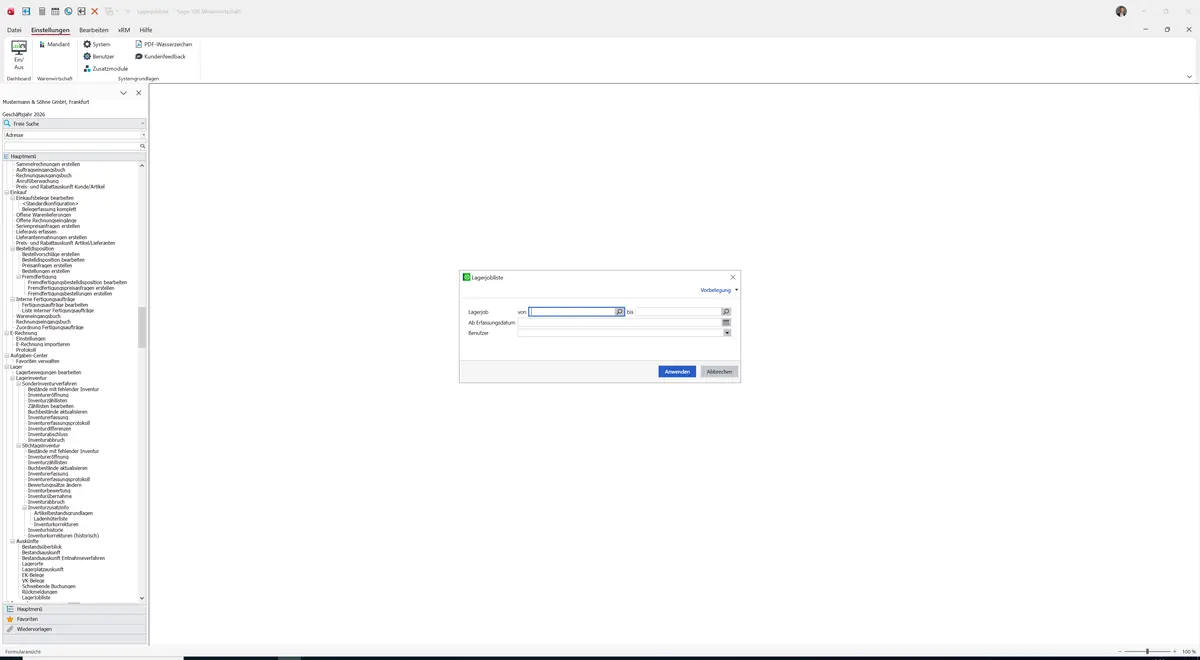1200x660 pixels.
Task: Open Benutzer settings in the ribbon
Action: [x=99, y=56]
